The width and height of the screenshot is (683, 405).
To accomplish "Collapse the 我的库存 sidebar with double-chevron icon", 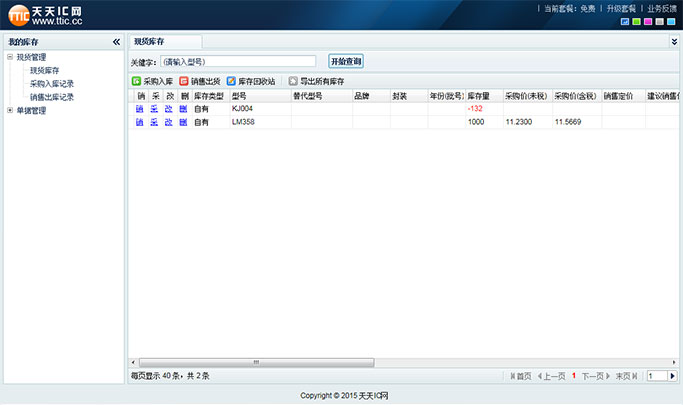I will click(116, 42).
